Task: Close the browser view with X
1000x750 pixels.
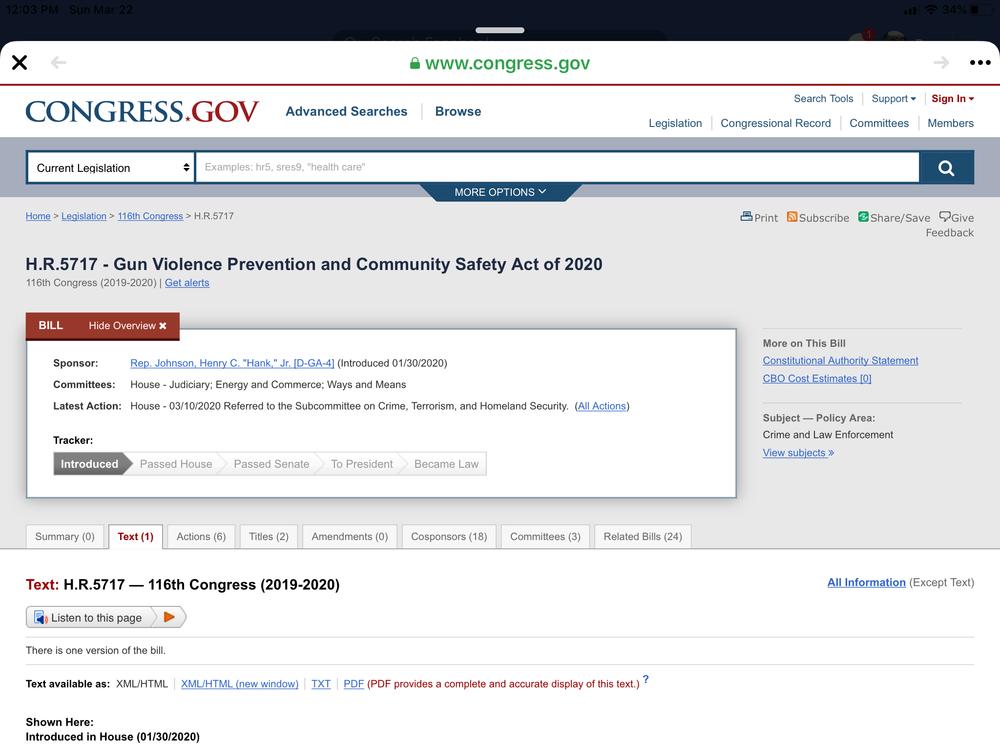Action: click(19, 63)
